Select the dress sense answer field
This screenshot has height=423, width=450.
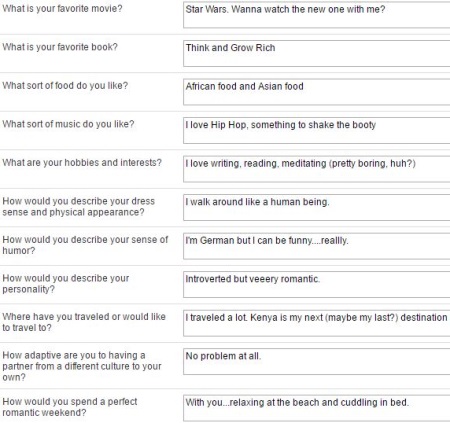(x=317, y=207)
